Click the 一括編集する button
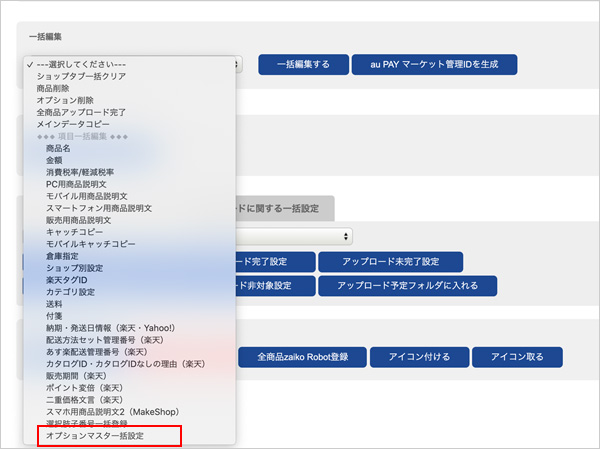600x449 pixels. coord(302,65)
